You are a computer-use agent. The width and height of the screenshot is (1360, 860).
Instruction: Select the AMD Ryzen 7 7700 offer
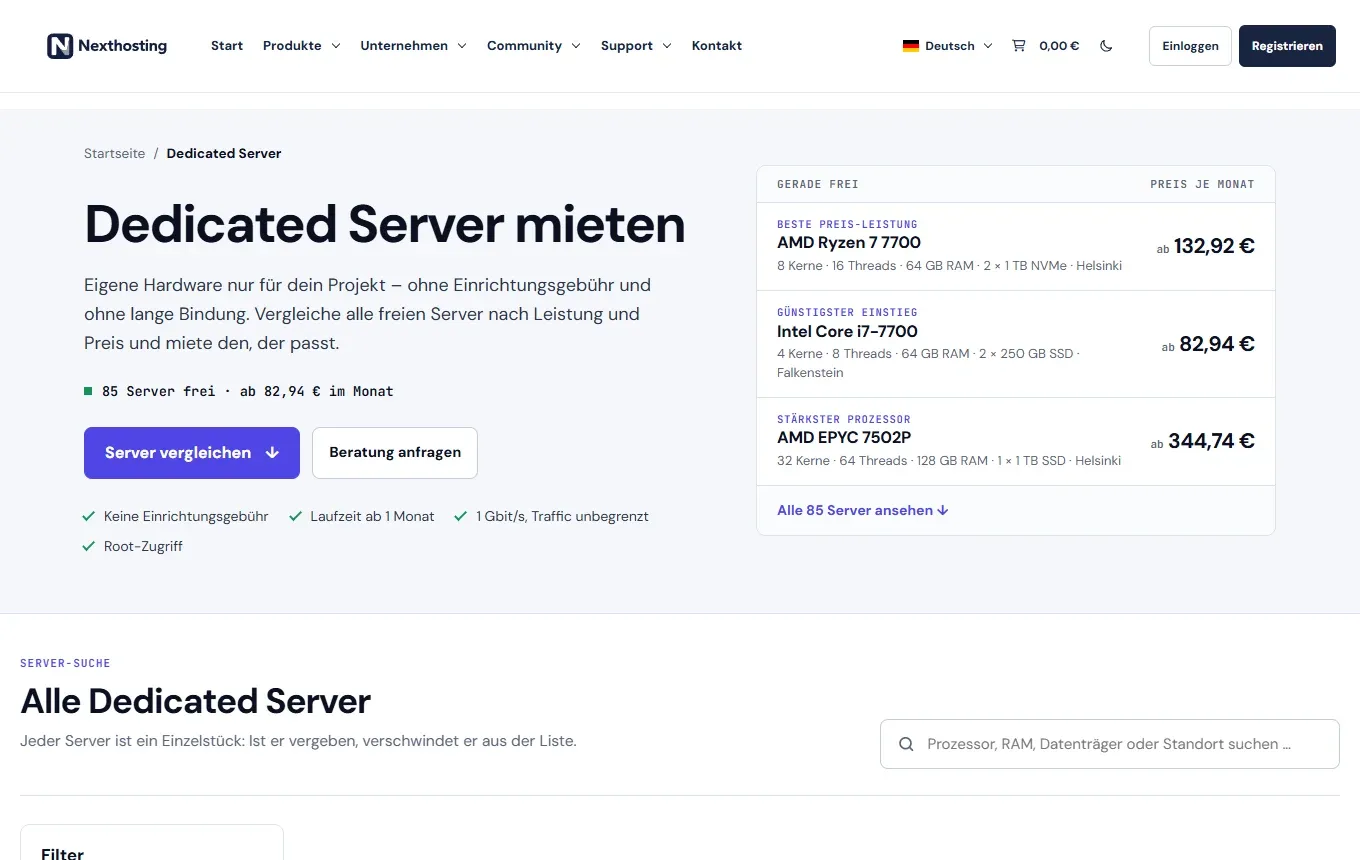tap(1016, 247)
